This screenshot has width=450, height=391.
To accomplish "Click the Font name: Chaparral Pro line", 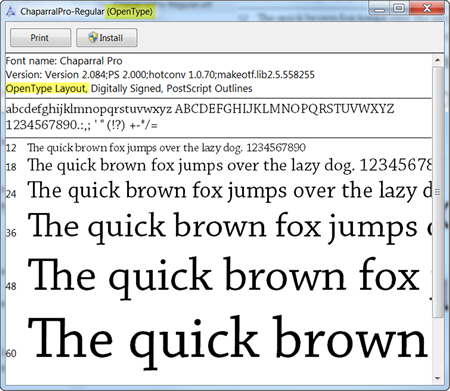I will coord(64,61).
